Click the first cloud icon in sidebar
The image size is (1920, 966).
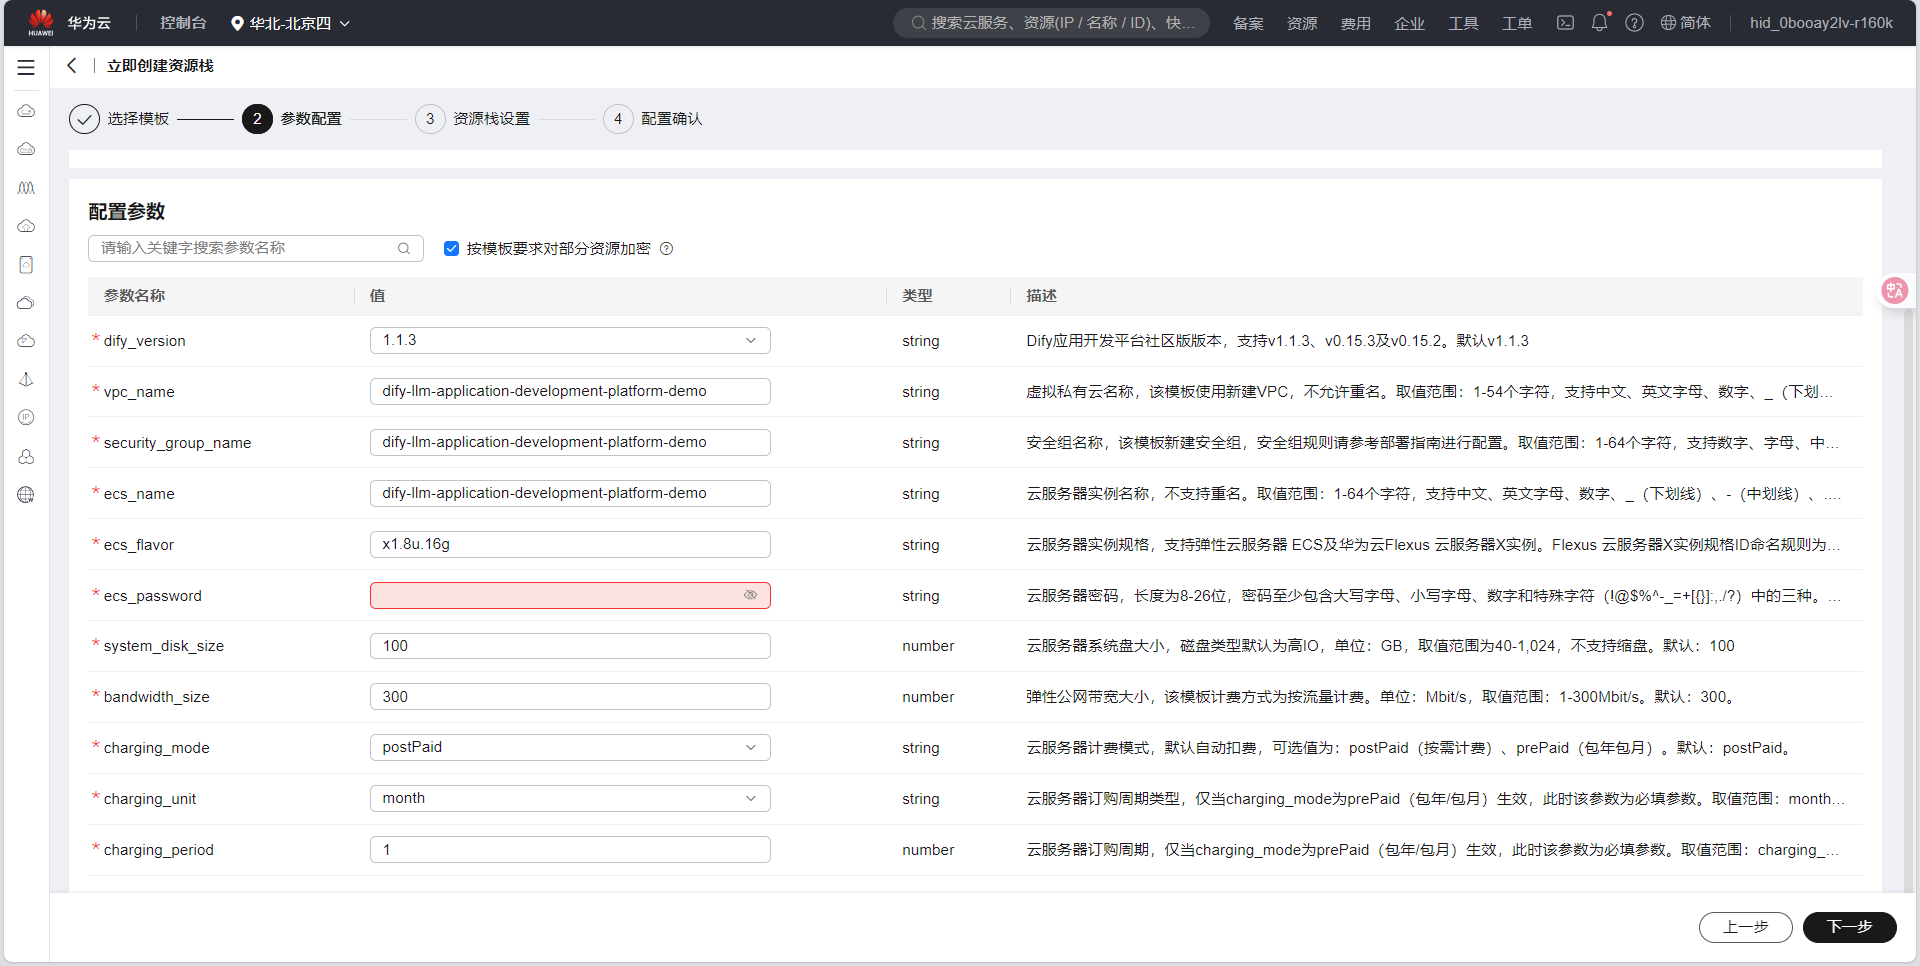pos(26,111)
